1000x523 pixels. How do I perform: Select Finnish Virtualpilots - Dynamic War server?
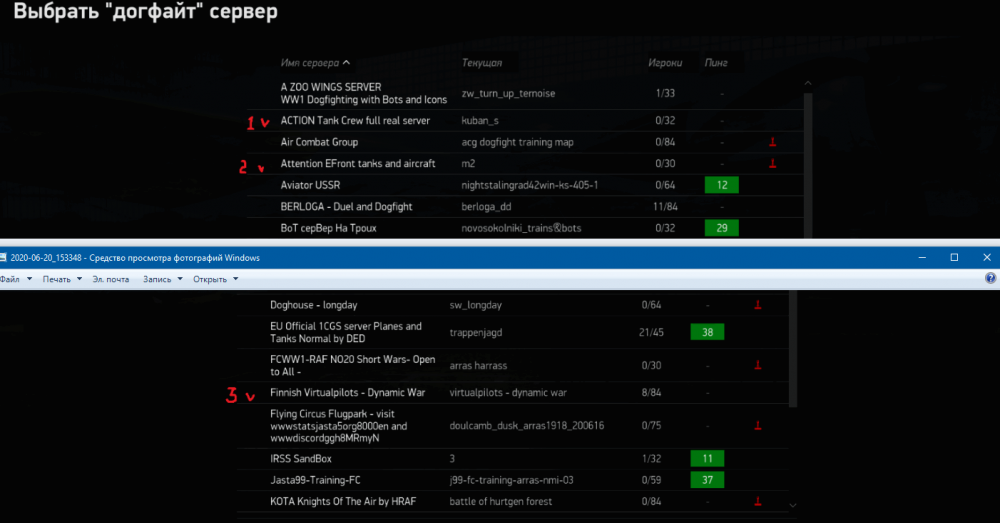point(513,393)
